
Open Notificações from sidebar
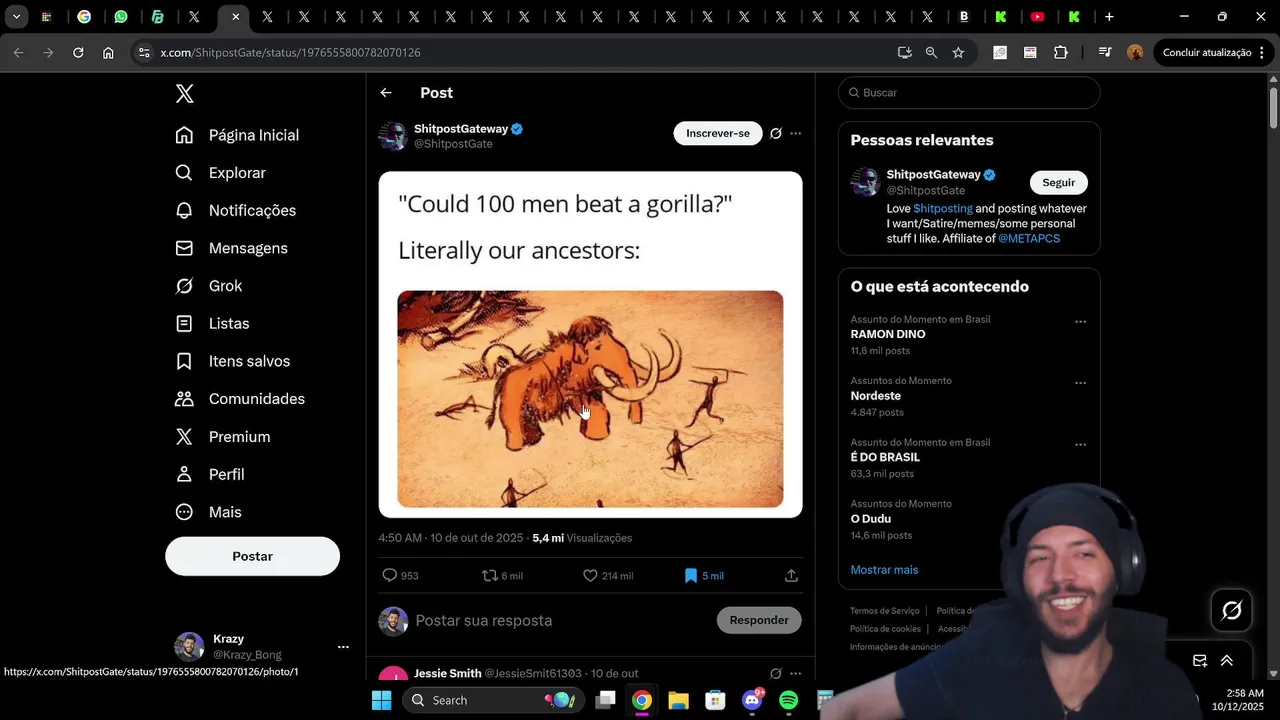click(x=235, y=211)
